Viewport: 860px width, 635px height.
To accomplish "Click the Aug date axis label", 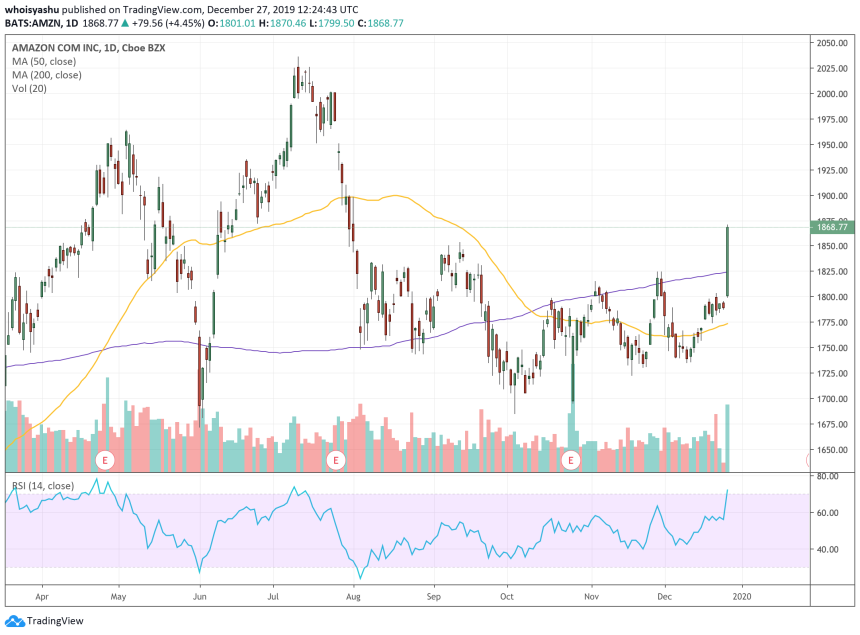I will 353,596.
